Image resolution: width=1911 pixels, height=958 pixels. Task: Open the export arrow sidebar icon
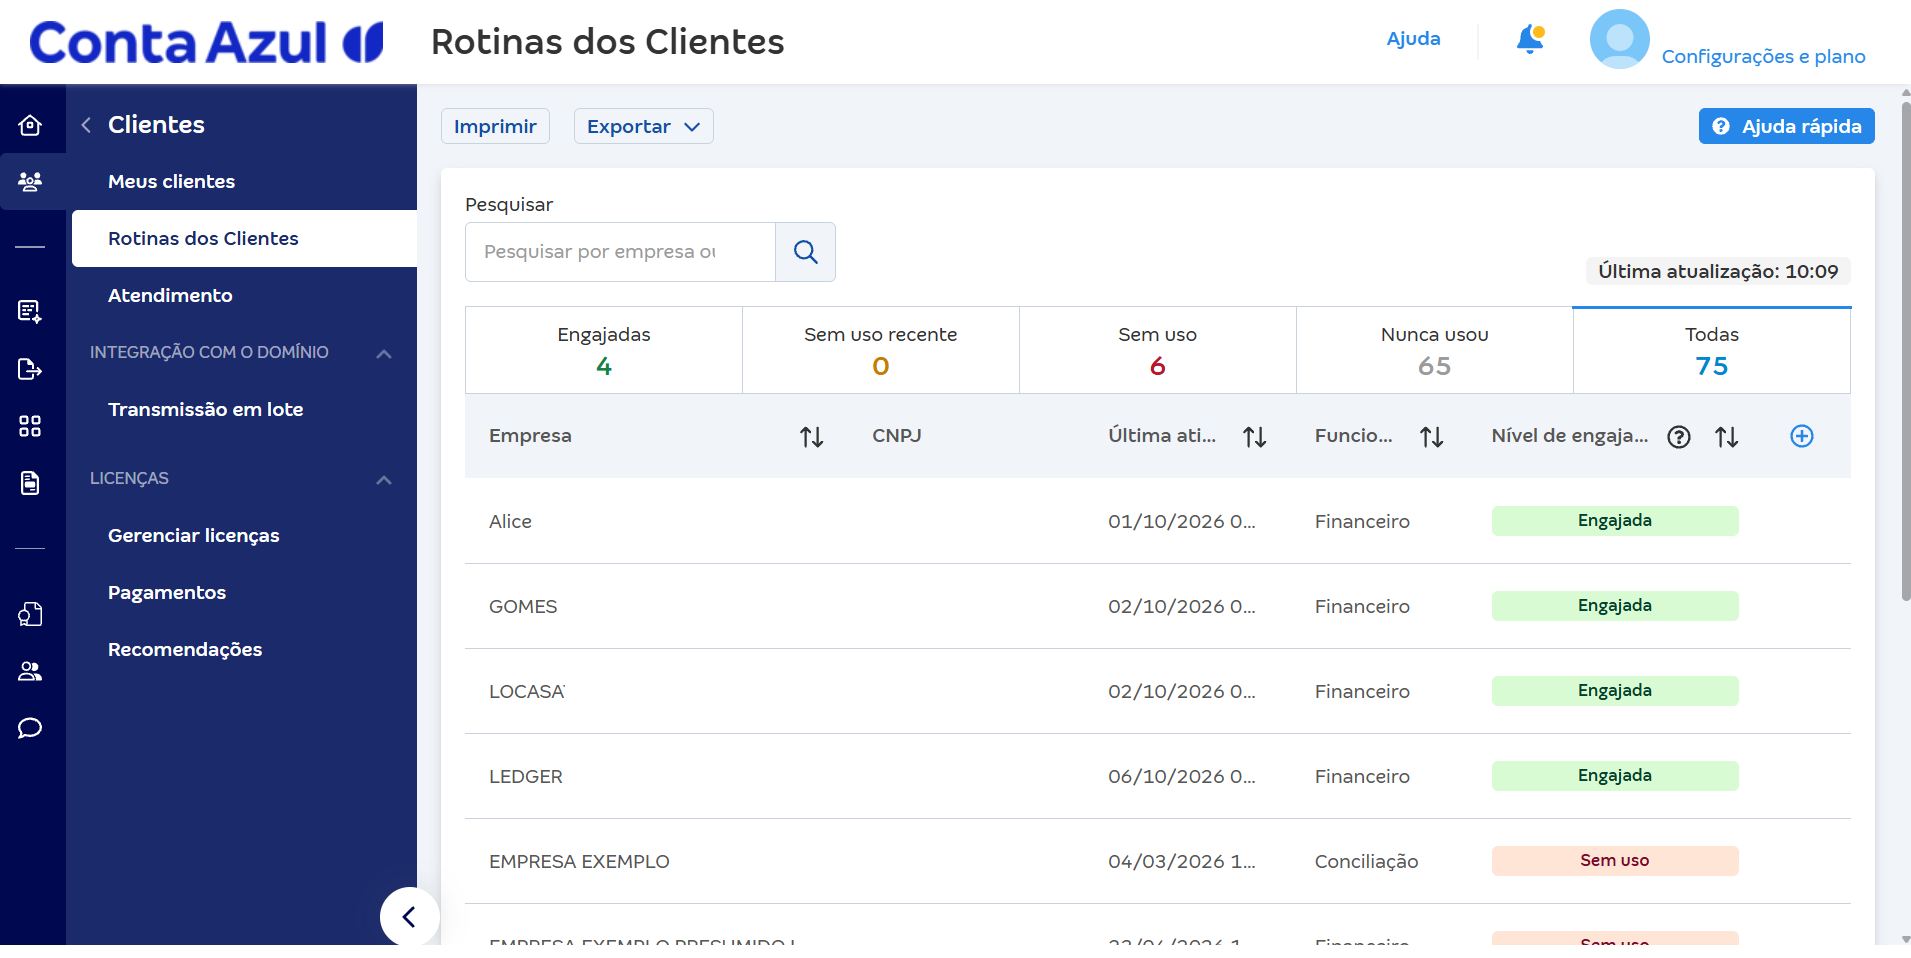click(30, 369)
